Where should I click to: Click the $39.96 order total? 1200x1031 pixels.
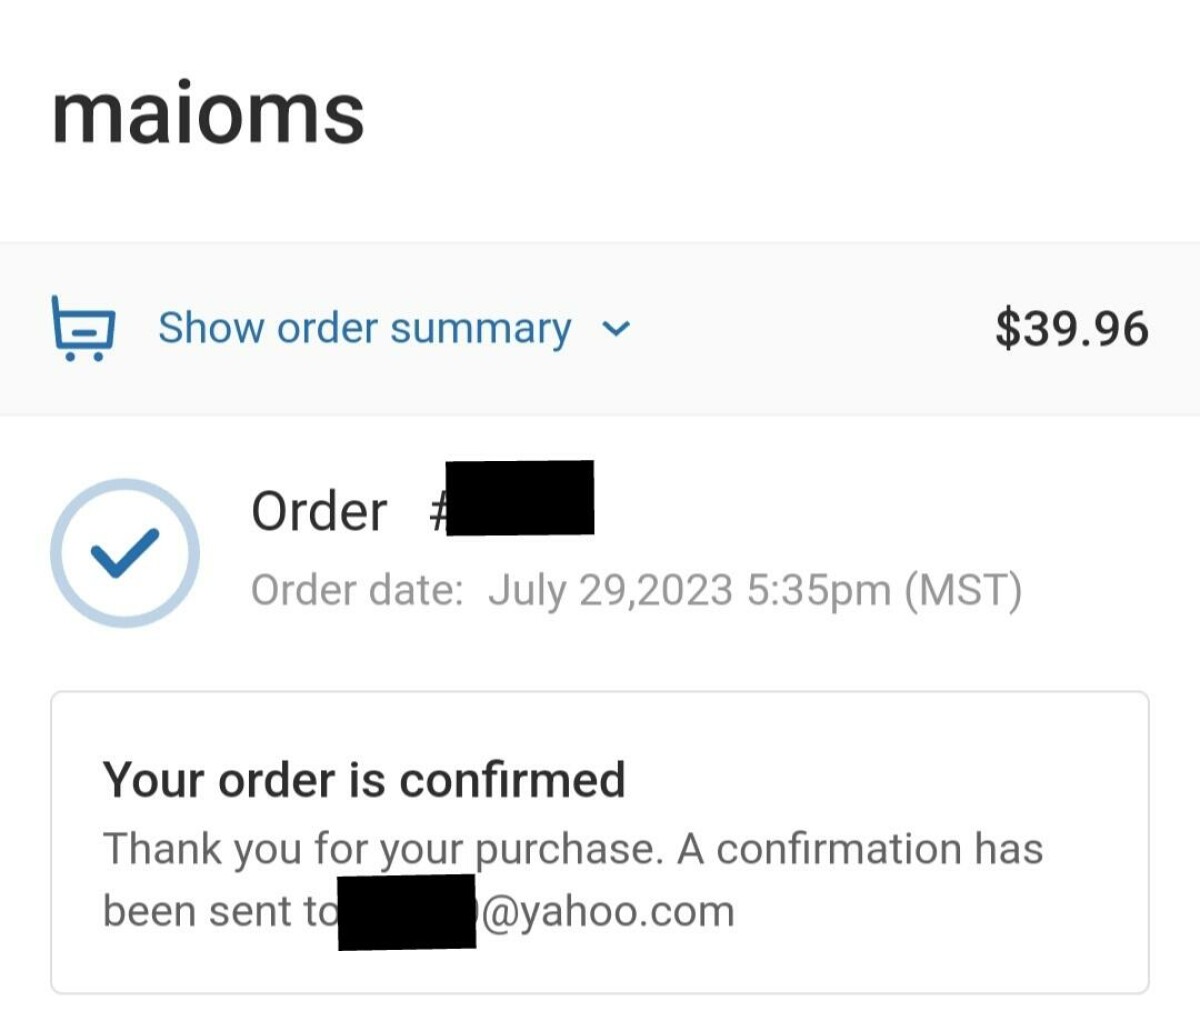pos(1071,328)
